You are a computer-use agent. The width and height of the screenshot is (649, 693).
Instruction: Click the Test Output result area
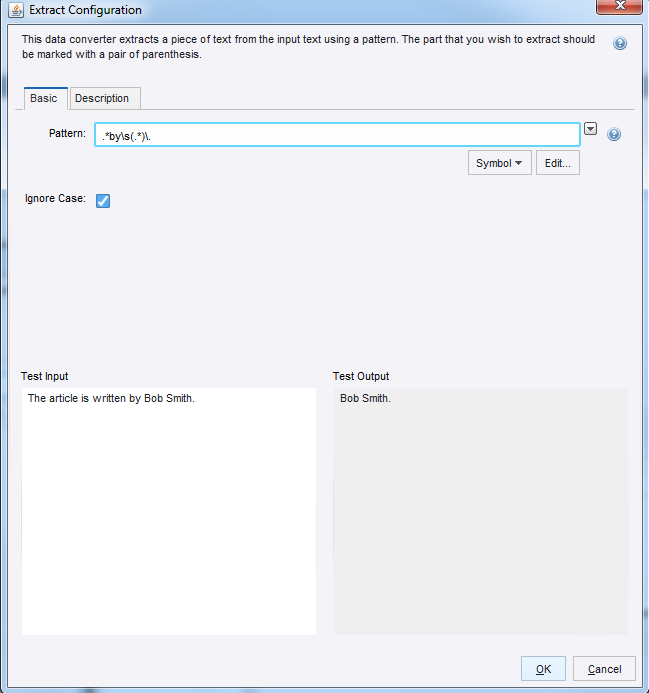click(481, 511)
